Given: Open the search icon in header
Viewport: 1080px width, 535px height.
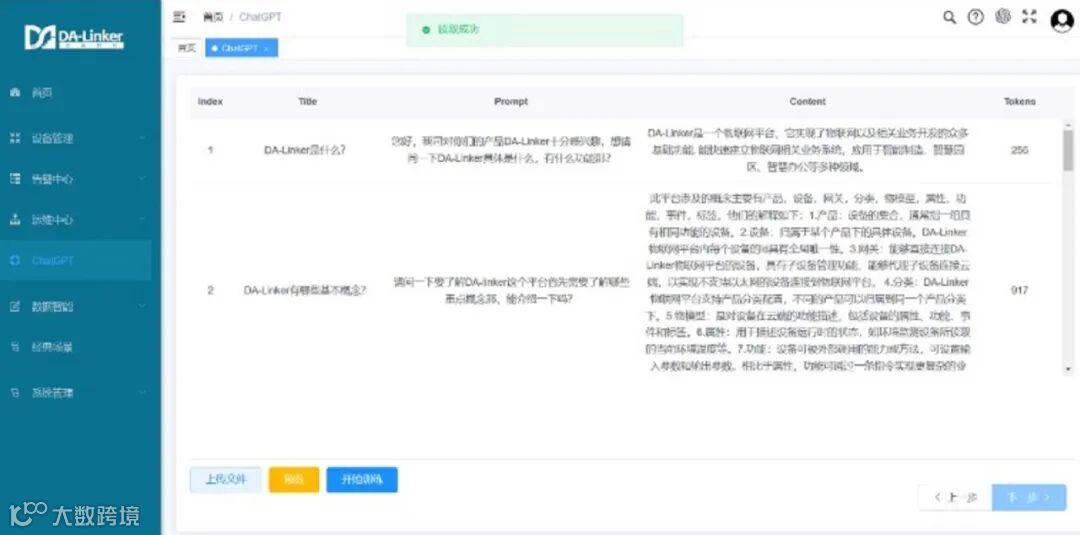Looking at the screenshot, I should [949, 17].
